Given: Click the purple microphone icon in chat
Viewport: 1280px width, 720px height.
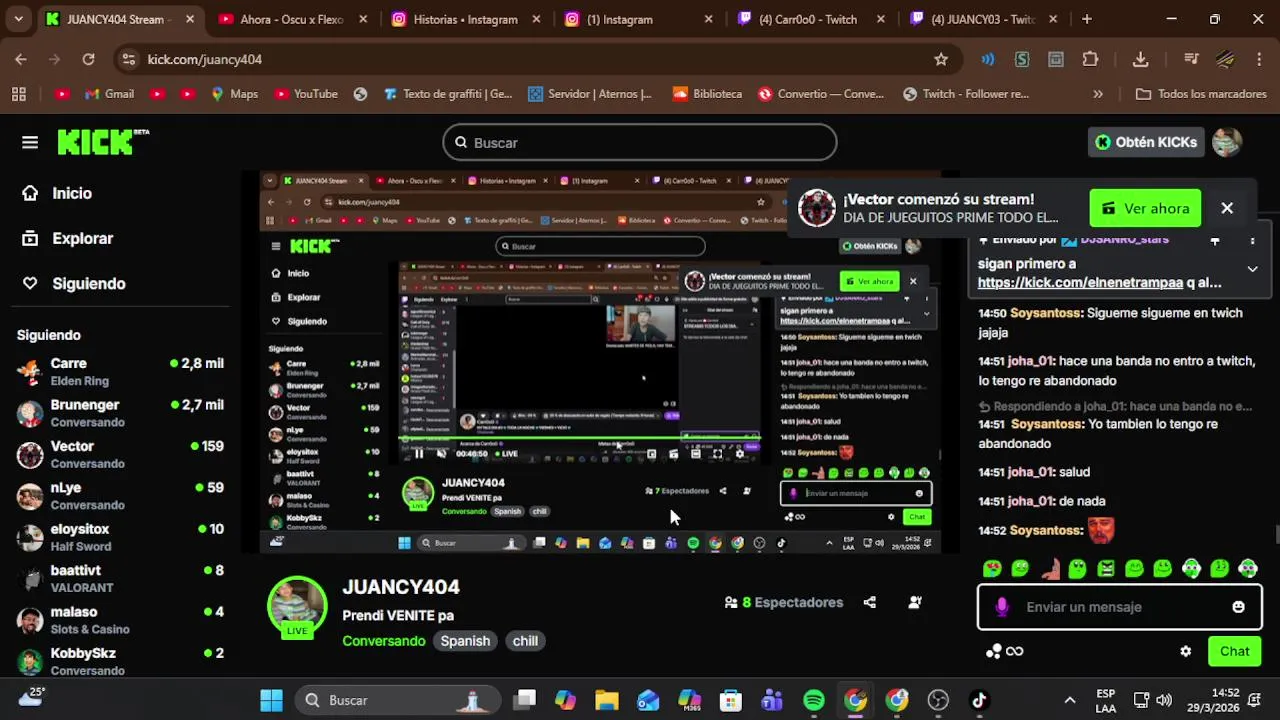Looking at the screenshot, I should (1002, 607).
